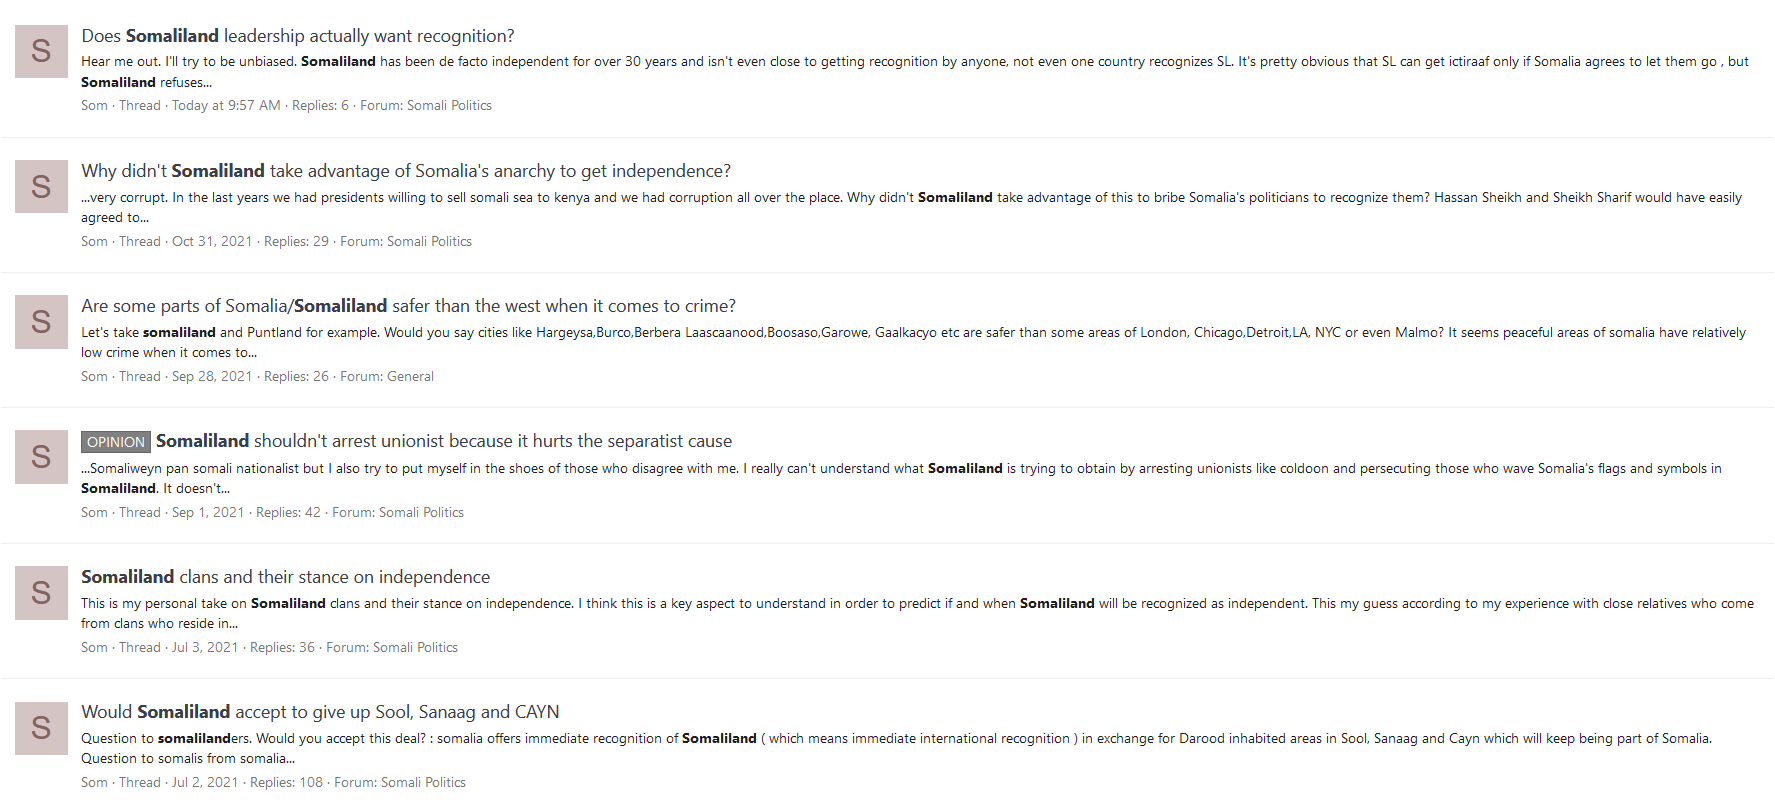1775x805 pixels.
Task: Open Somali Politics forum link under the Replies: 108 thread
Action: point(423,783)
